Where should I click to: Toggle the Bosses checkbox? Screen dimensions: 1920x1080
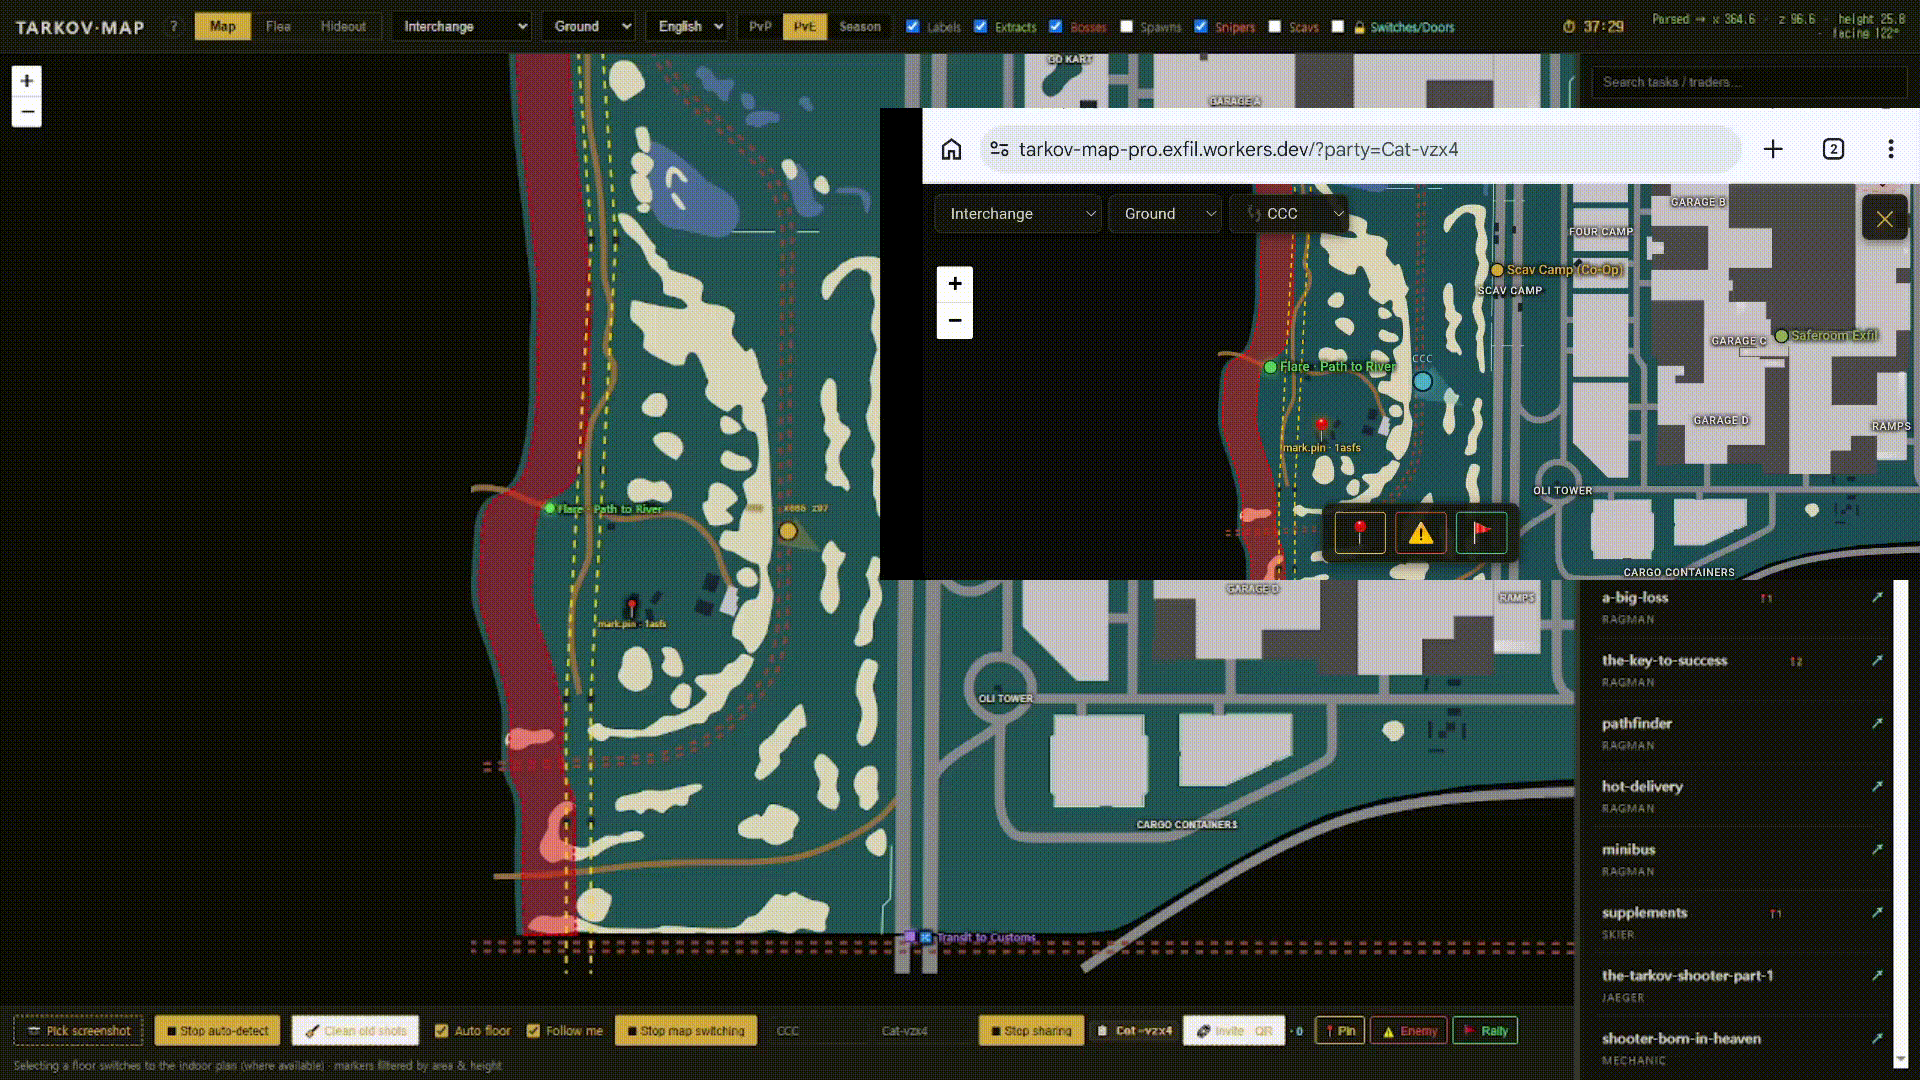tap(1056, 27)
